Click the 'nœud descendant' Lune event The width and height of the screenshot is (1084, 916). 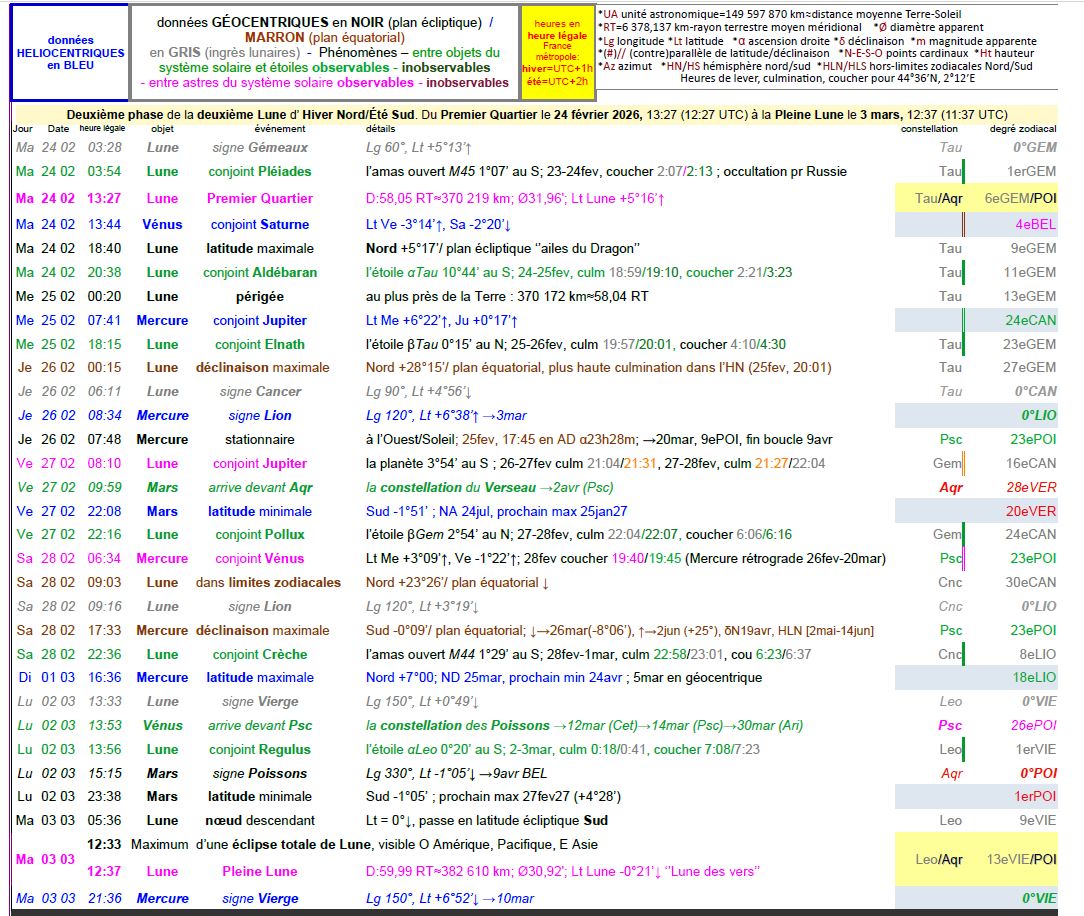point(259,820)
